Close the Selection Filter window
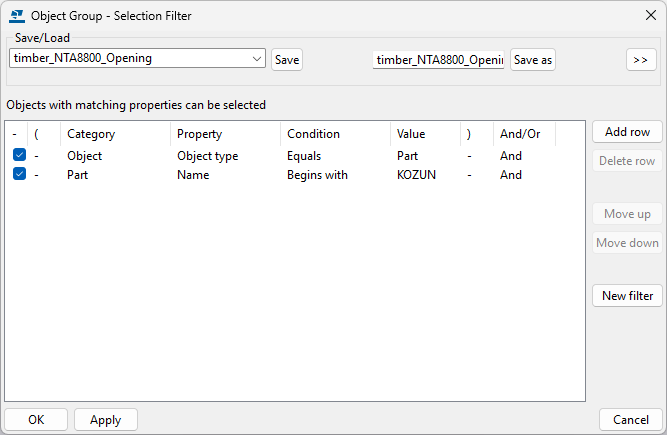Viewport: 667px width, 435px height. 651,16
